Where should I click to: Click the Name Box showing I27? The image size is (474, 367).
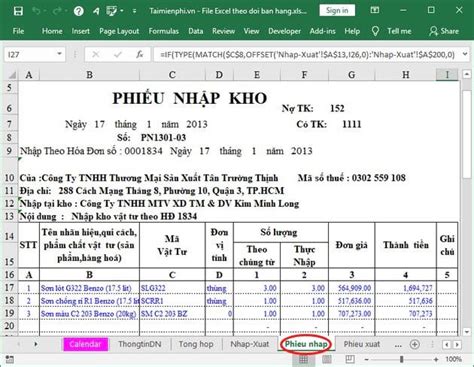coord(29,54)
